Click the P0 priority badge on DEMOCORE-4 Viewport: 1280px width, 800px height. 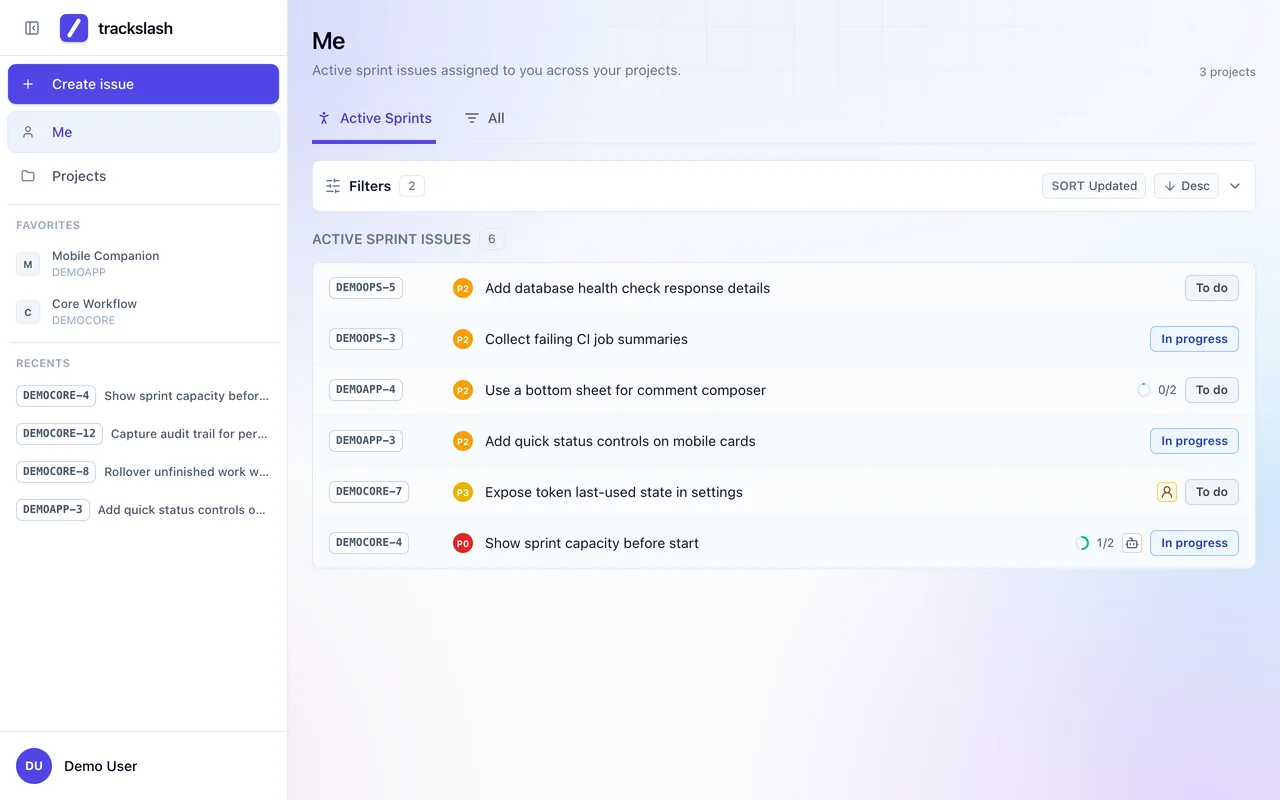coord(463,543)
